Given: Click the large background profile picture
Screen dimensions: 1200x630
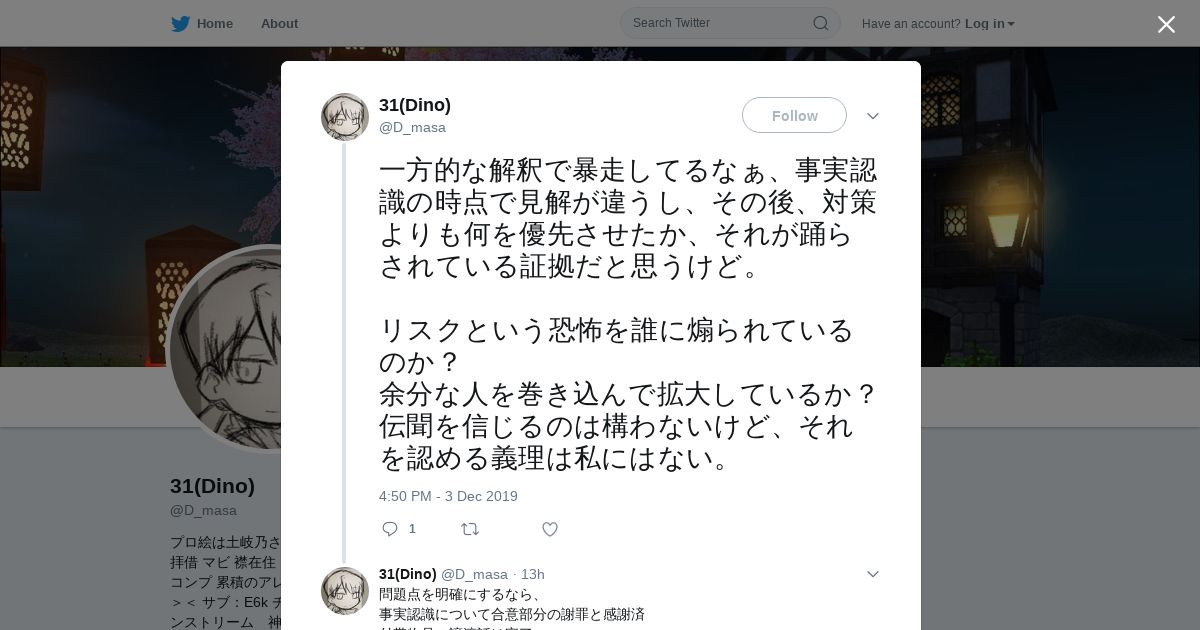Looking at the screenshot, I should pos(225,349).
